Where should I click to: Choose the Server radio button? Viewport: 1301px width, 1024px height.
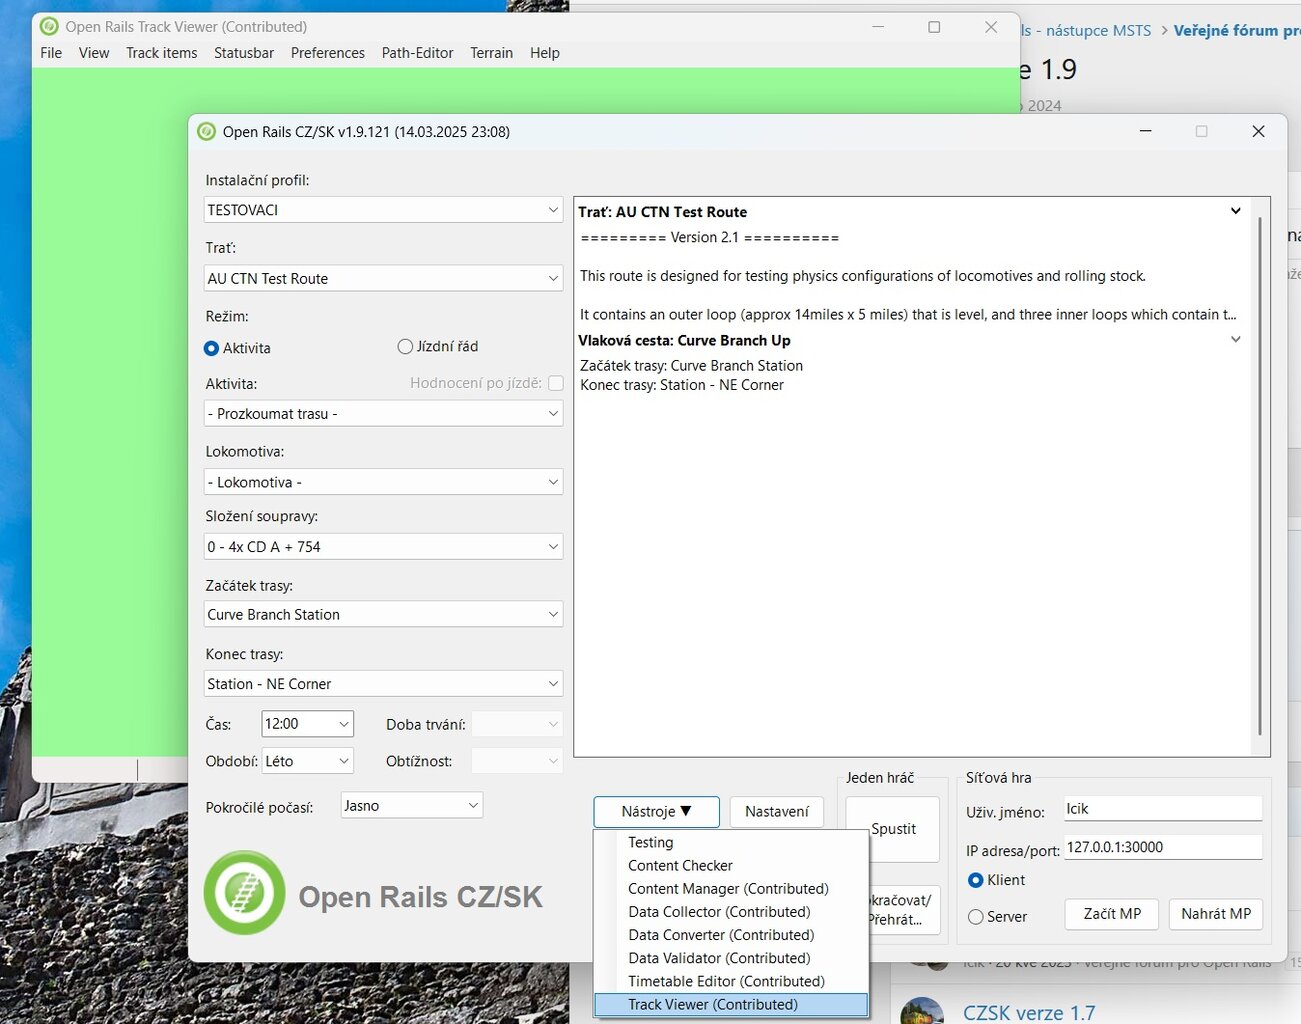pos(976,916)
